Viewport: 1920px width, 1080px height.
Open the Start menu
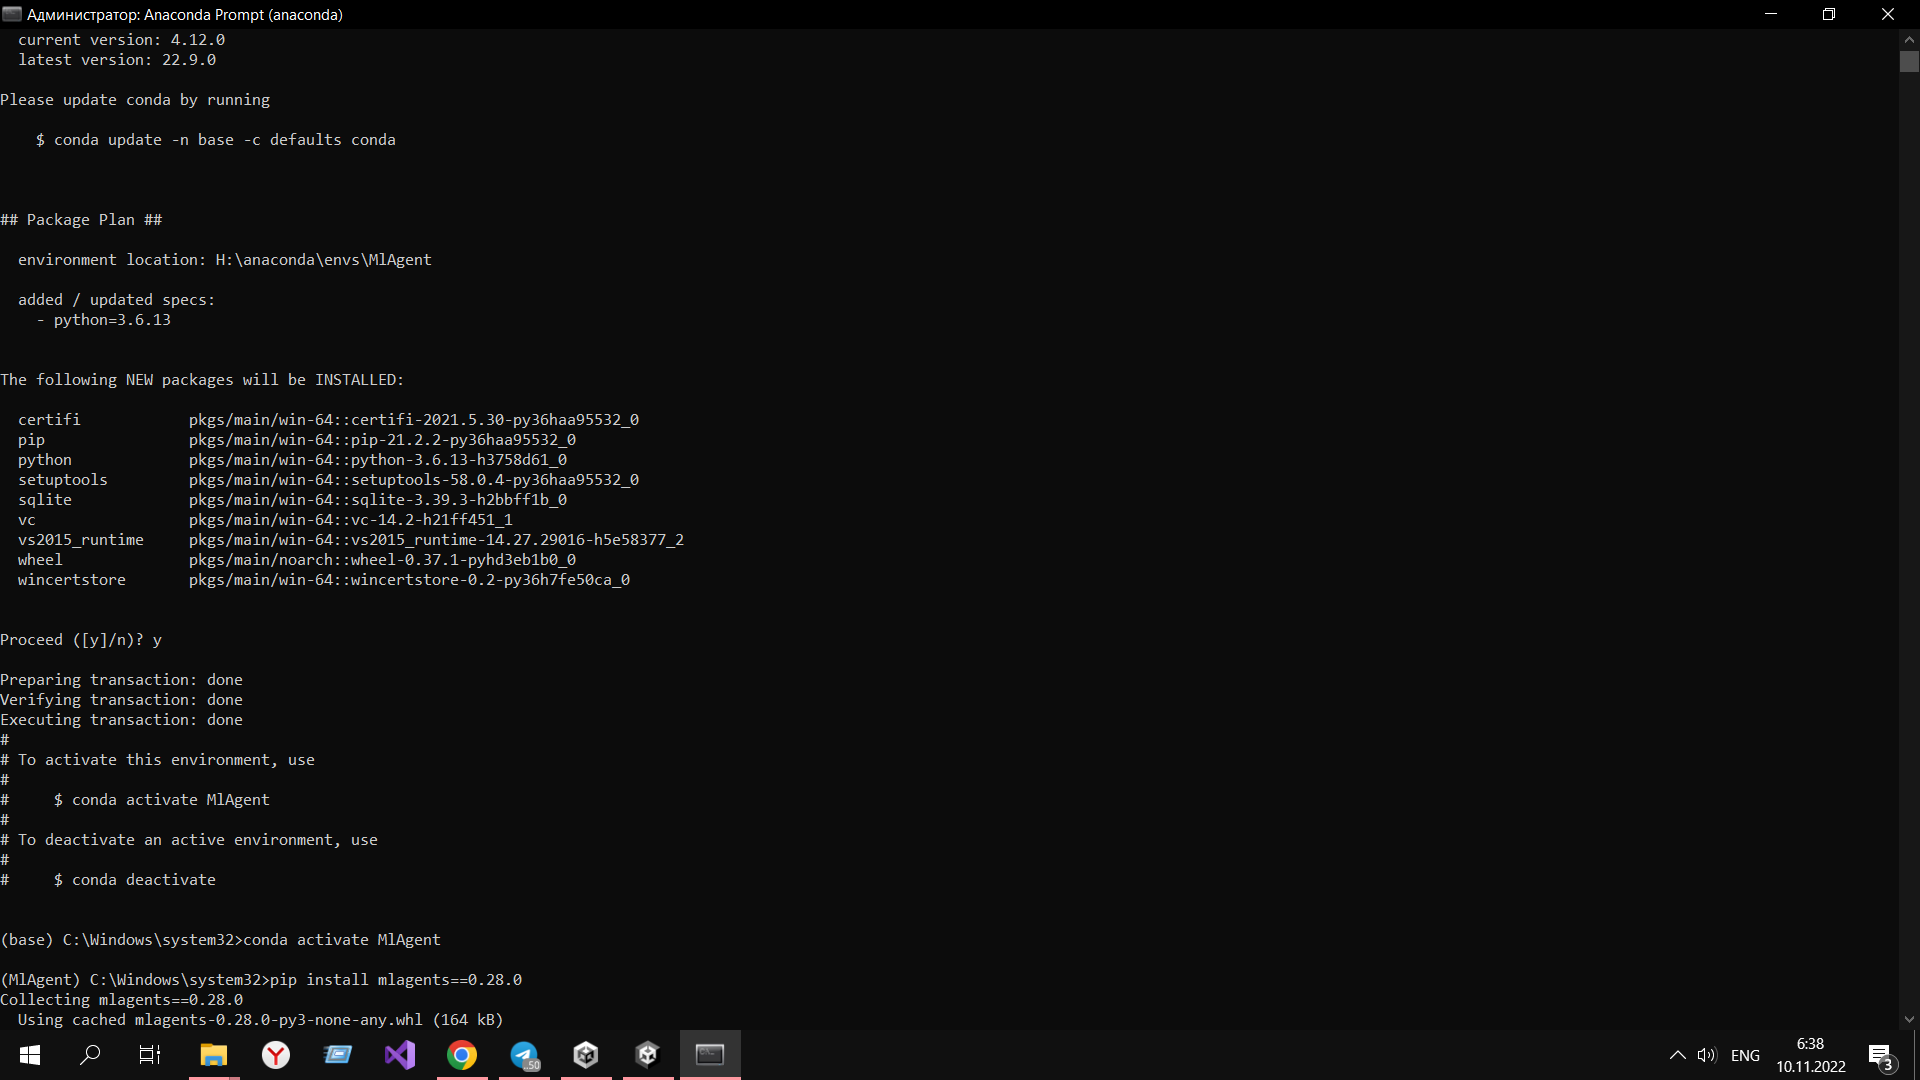point(29,1055)
